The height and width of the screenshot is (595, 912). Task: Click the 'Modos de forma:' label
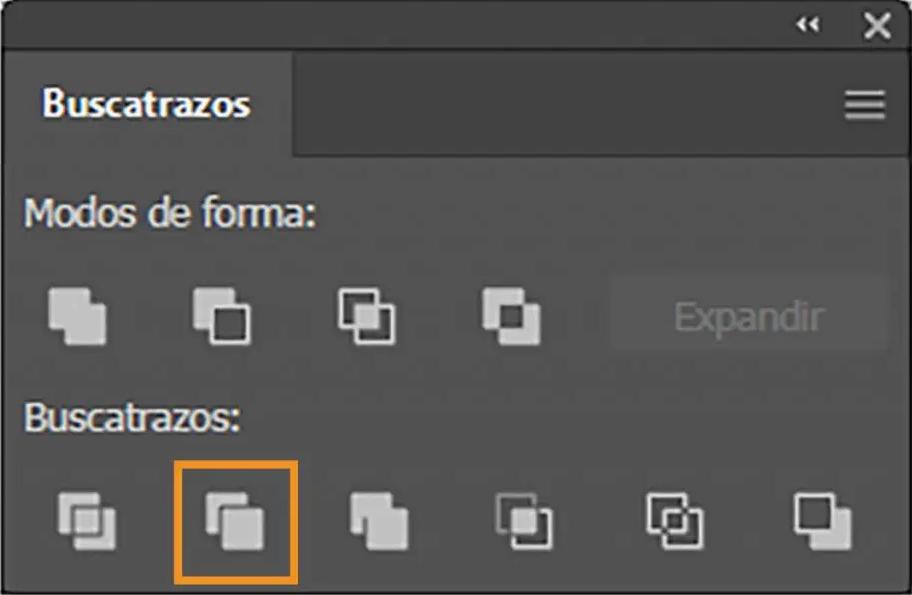click(170, 213)
